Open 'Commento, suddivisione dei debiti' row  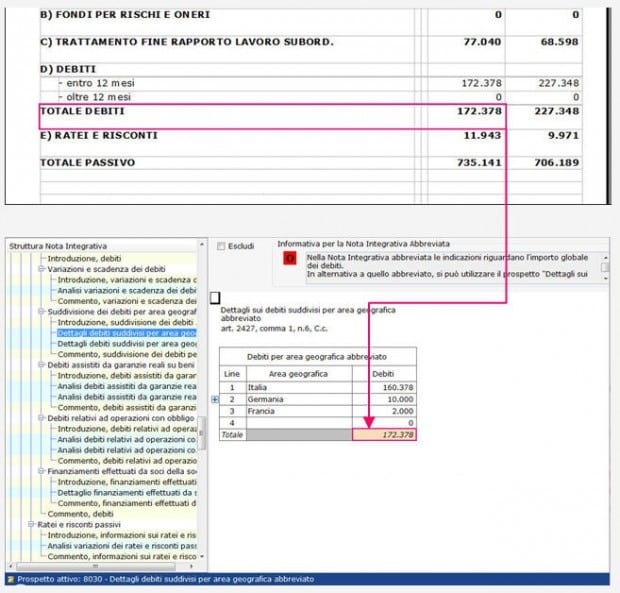click(x=127, y=354)
